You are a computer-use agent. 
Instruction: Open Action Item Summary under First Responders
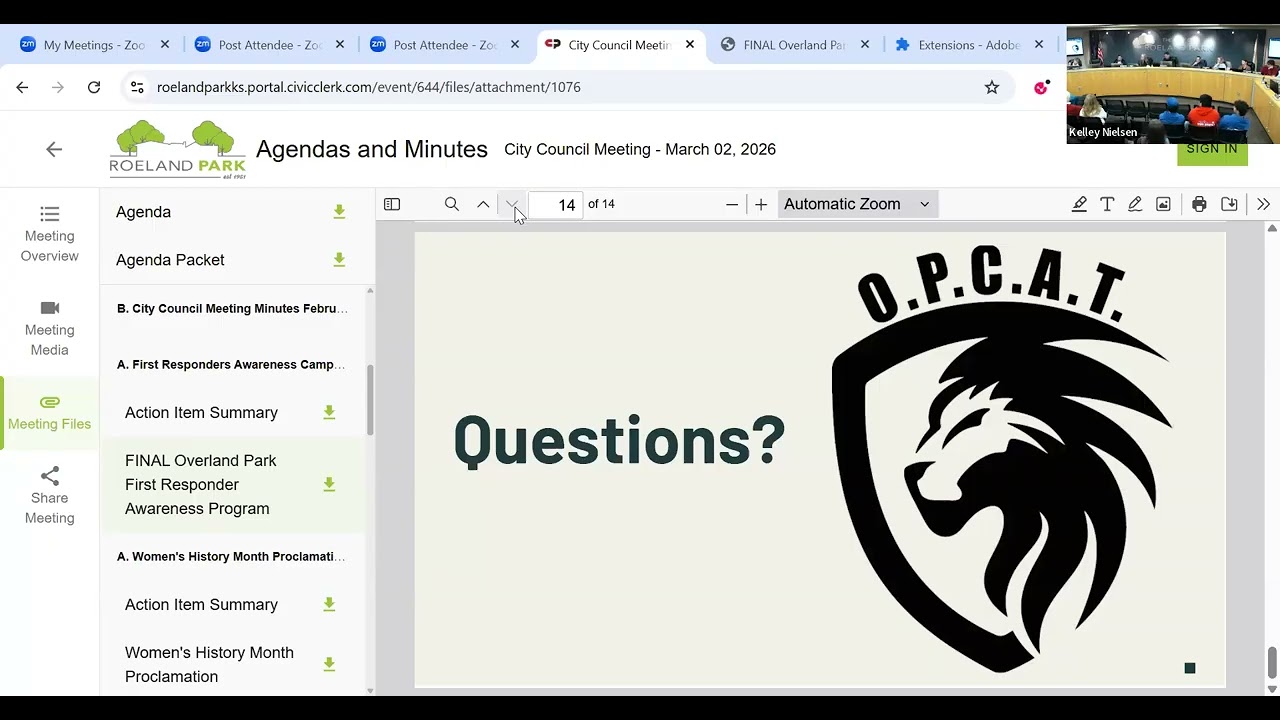(x=201, y=412)
